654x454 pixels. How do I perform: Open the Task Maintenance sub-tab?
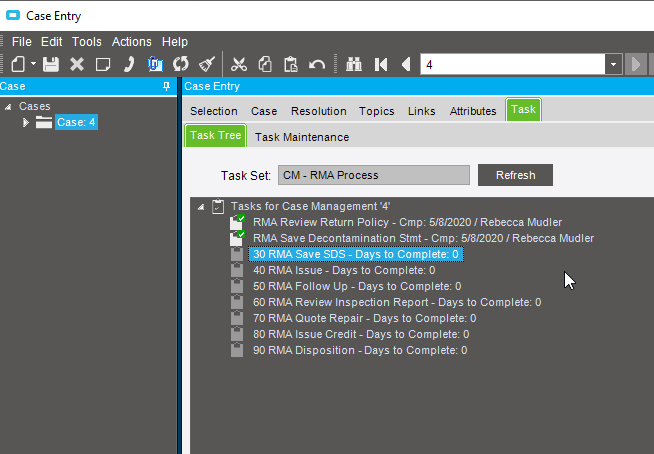[302, 137]
